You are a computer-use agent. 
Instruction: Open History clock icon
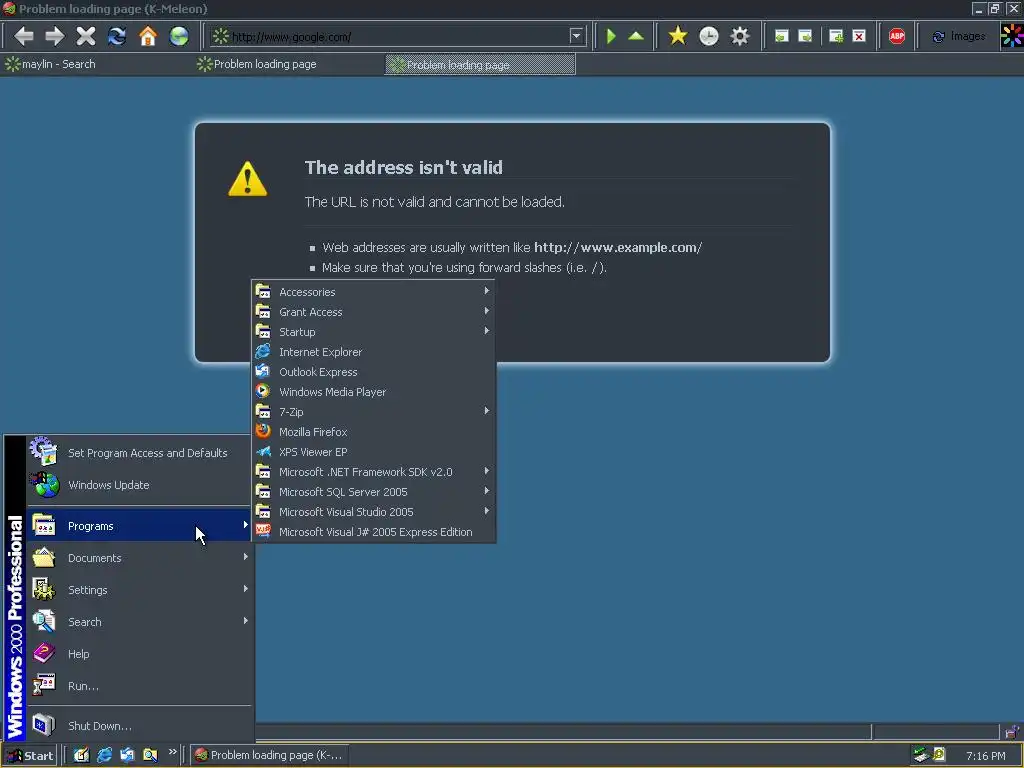(709, 36)
